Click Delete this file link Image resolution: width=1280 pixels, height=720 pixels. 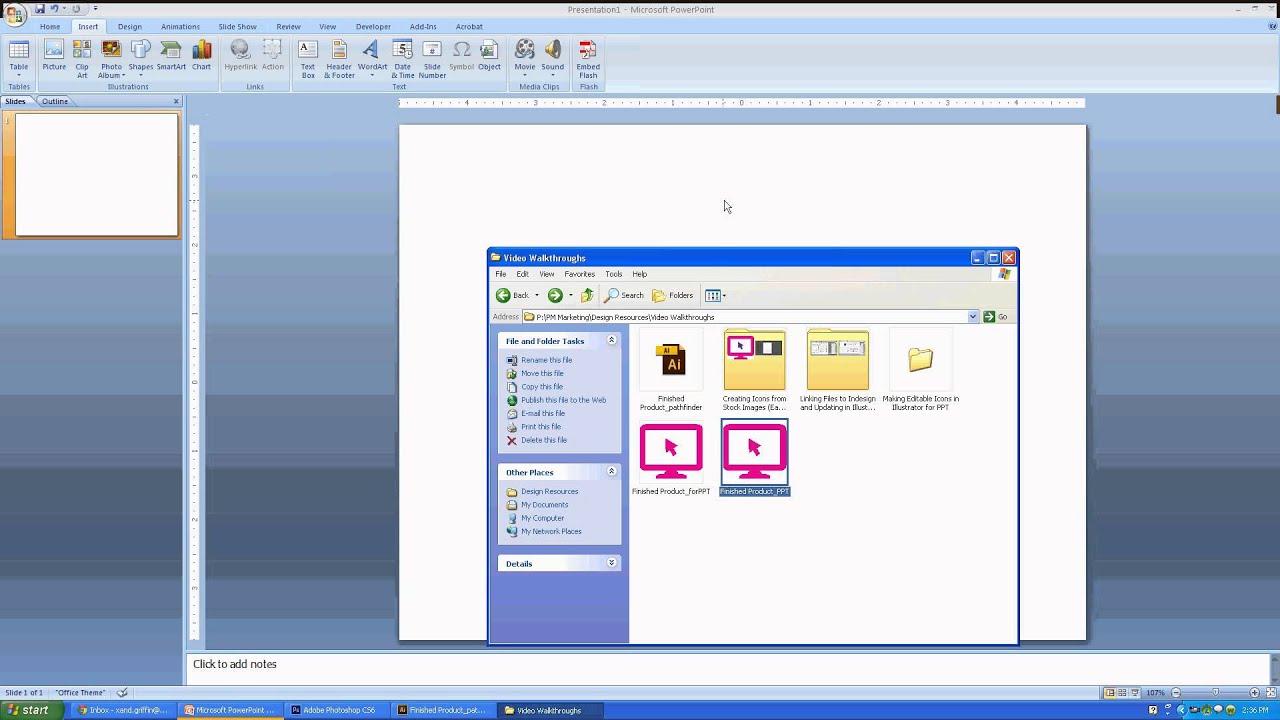[543, 440]
